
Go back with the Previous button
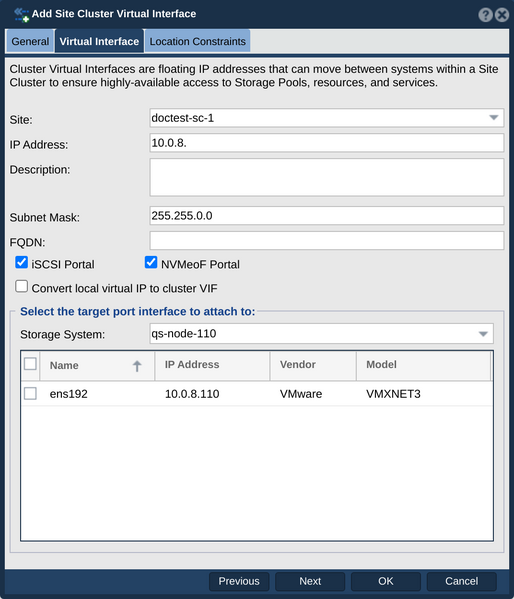point(239,581)
